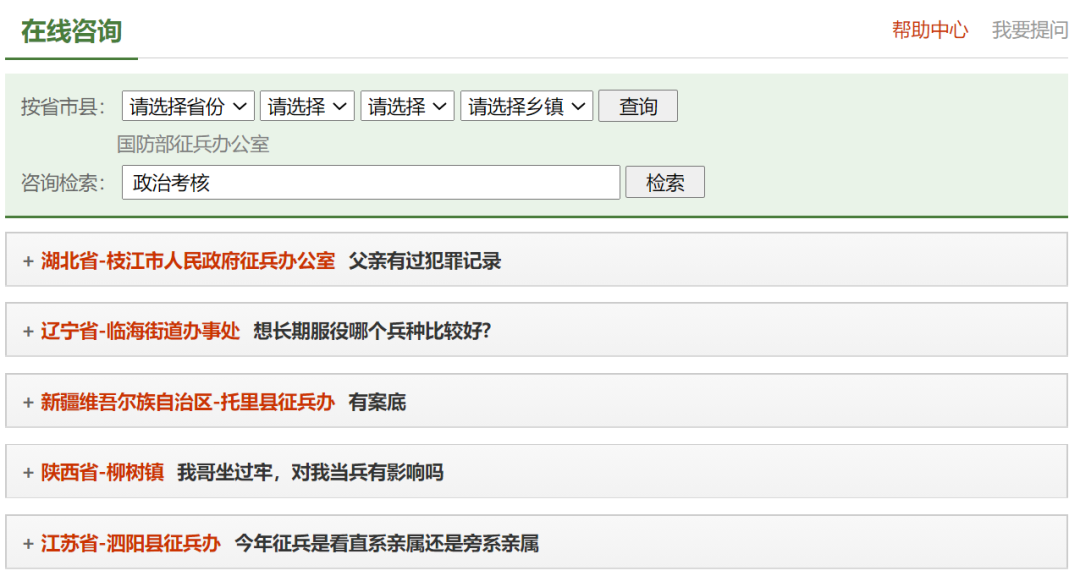Open question 我哥坐过牢，对我当兵有影响吗
Viewport: 1080px width, 587px height.
[x=310, y=472]
